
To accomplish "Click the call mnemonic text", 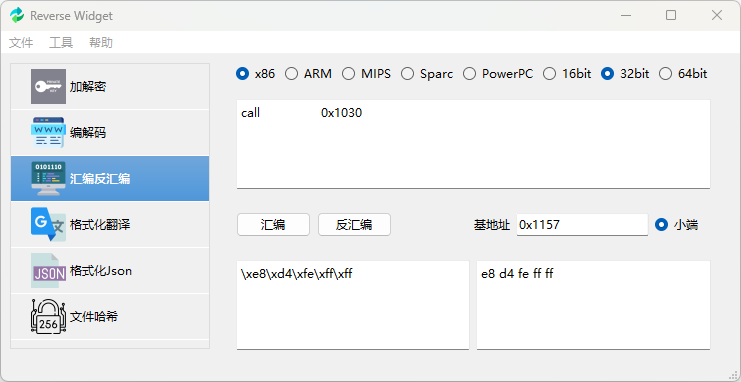I will click(x=250, y=113).
